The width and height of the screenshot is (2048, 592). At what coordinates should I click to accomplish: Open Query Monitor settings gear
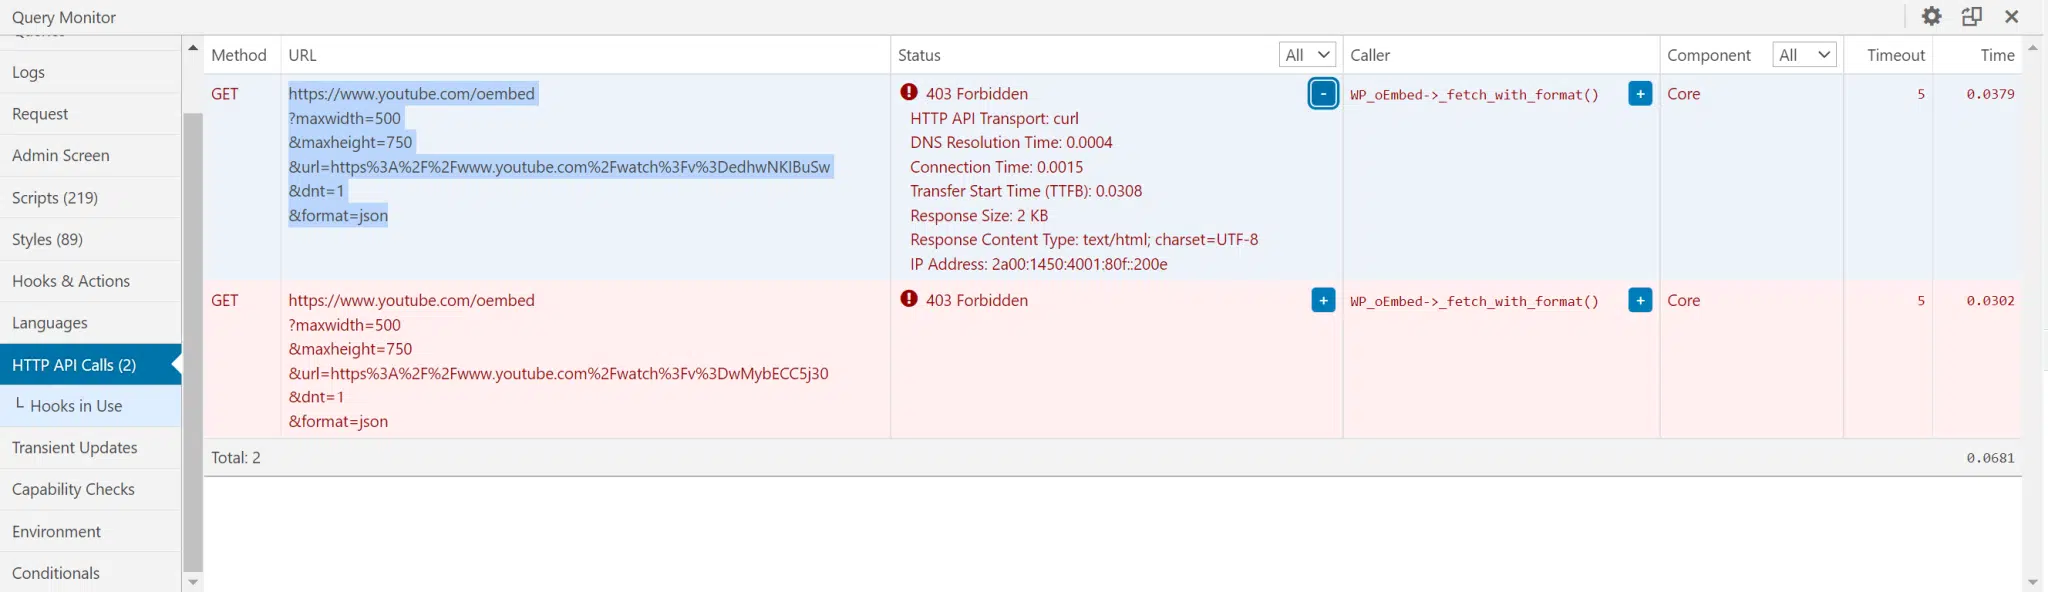pos(1931,16)
